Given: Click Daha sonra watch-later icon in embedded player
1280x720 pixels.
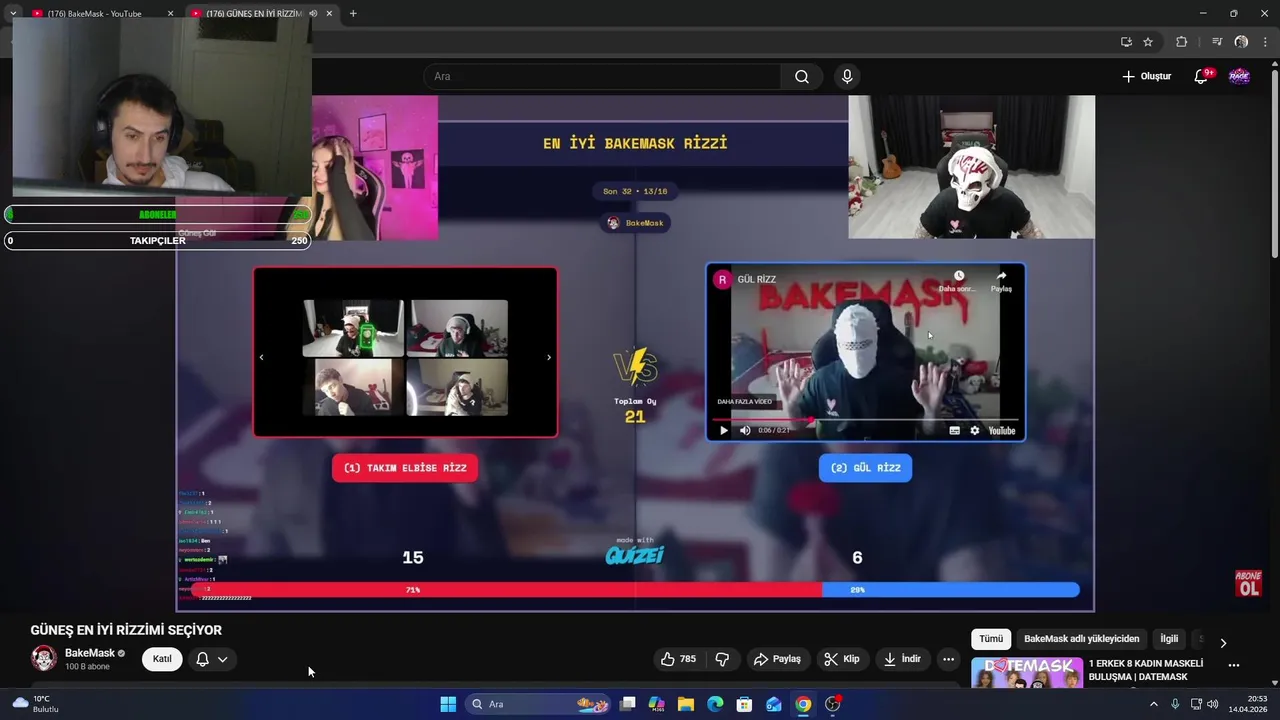Looking at the screenshot, I should tap(958, 281).
